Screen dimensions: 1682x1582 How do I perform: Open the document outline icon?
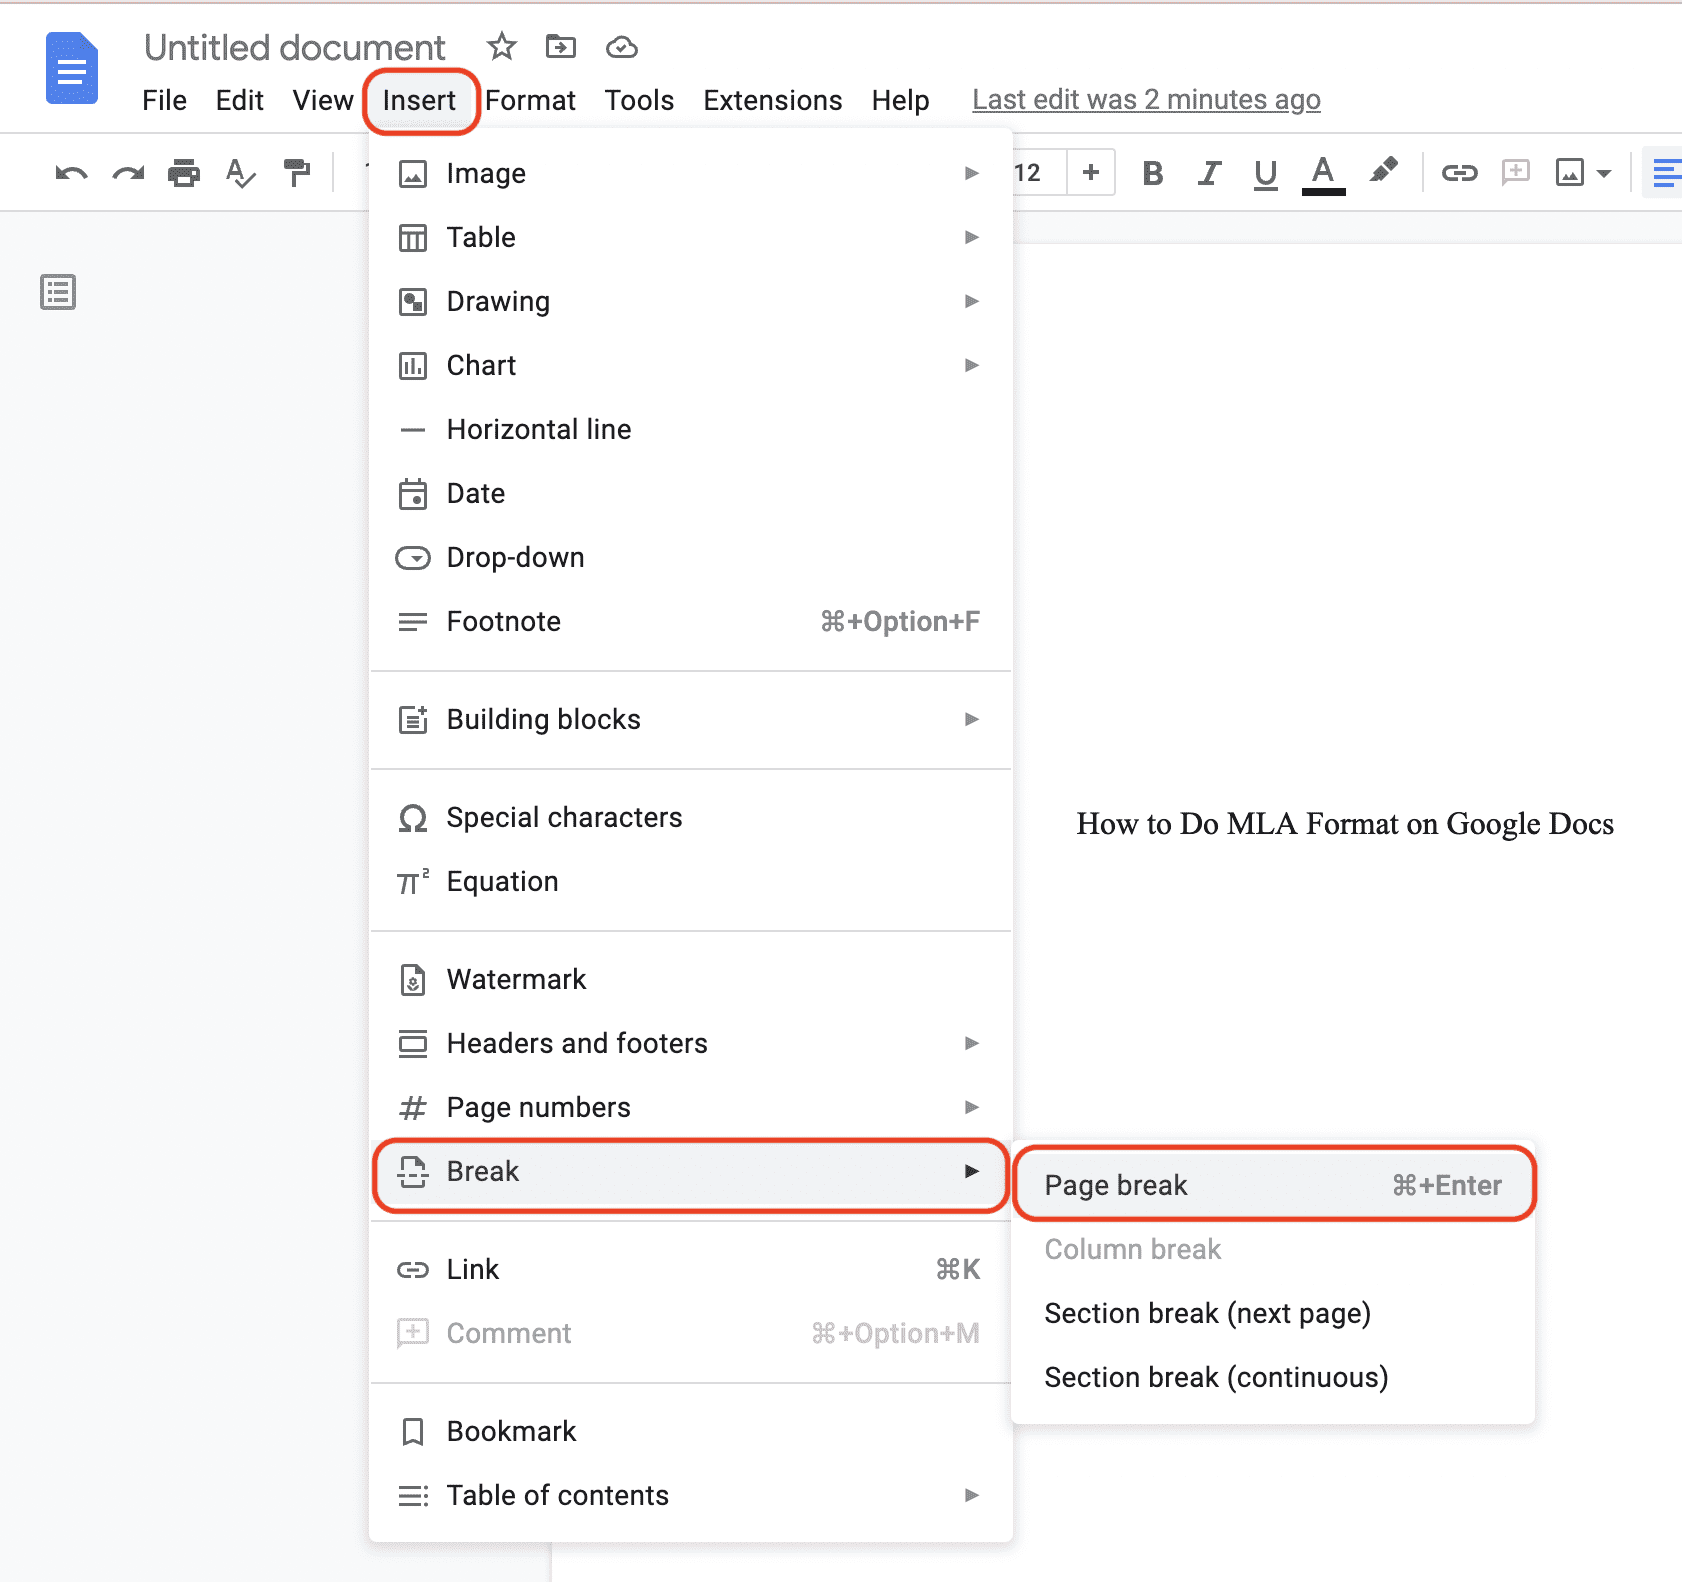57,292
